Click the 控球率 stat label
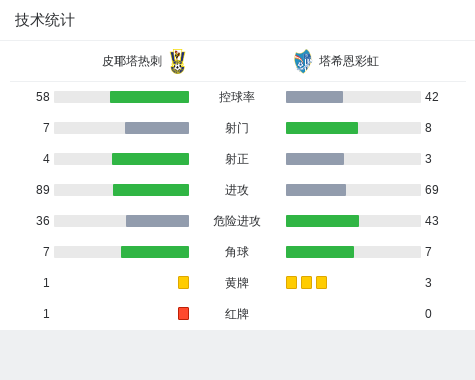The width and height of the screenshot is (475, 380). (237, 97)
